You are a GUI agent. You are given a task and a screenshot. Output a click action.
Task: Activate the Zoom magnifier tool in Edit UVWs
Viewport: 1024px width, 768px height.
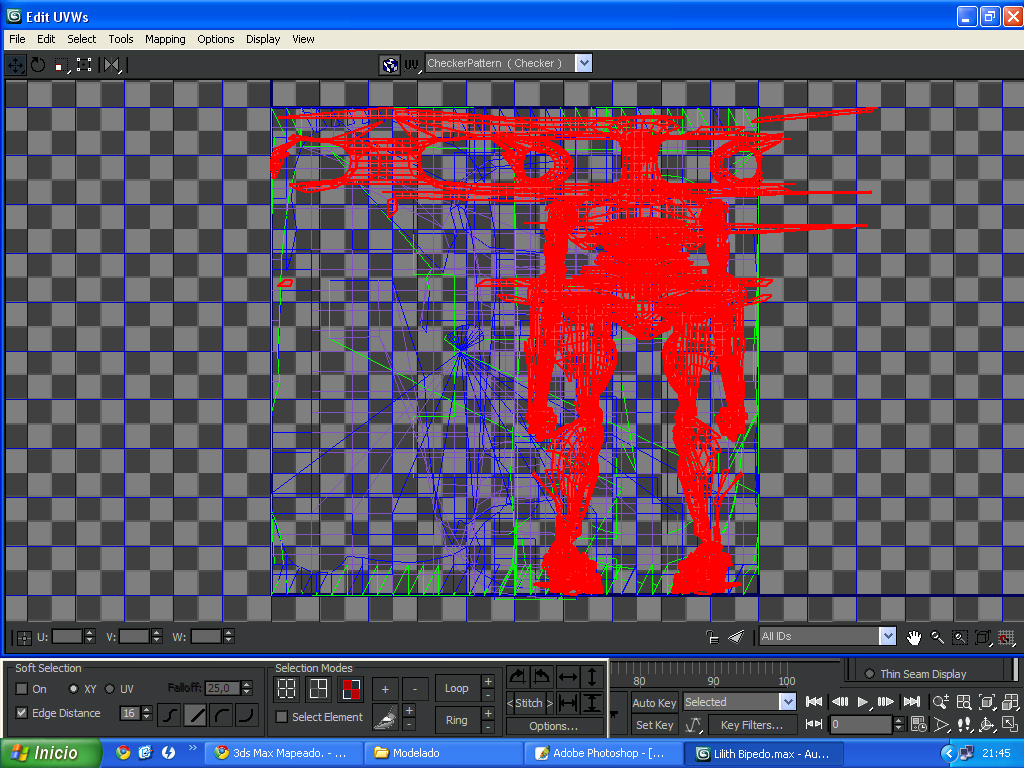click(x=936, y=637)
